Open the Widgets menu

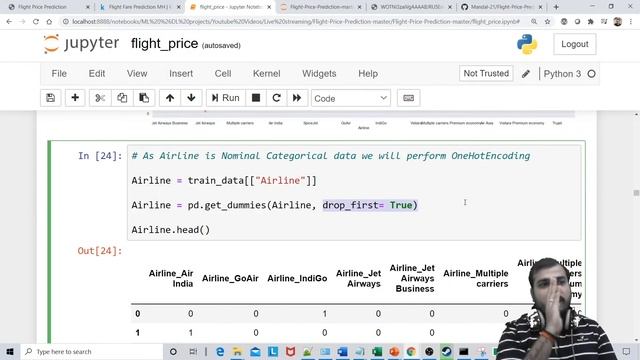coord(319,73)
